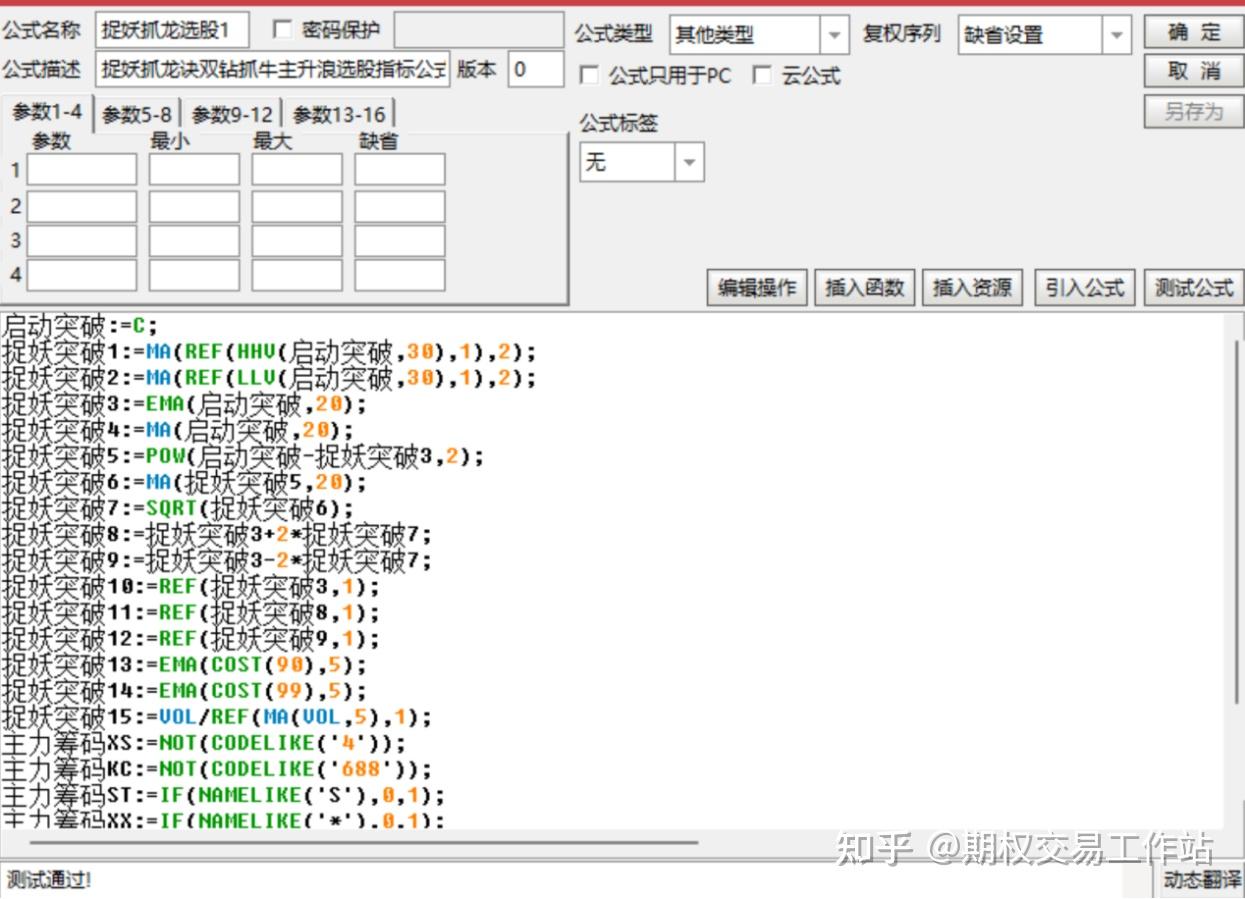Image resolution: width=1245 pixels, height=899 pixels.
Task: Switch to the 参数5-8 tab
Action: [136, 114]
